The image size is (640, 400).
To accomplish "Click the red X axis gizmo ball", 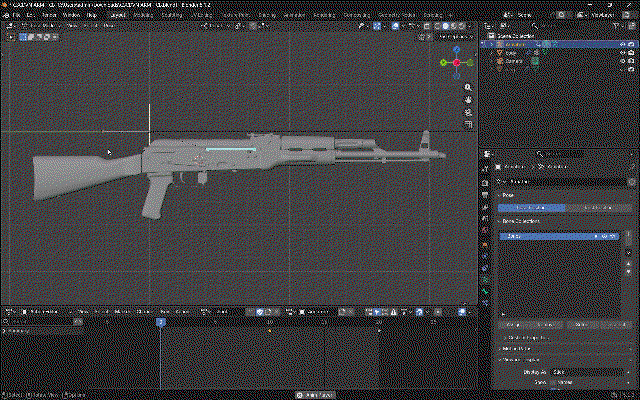I will (456, 62).
